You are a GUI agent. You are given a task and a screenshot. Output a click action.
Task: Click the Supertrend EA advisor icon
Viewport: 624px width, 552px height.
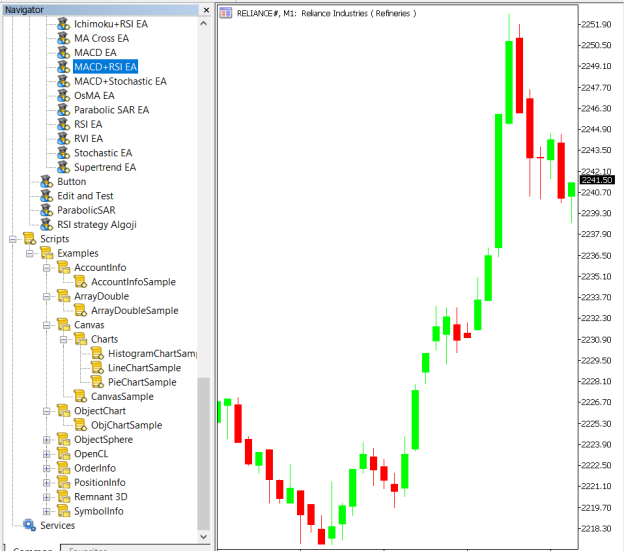pyautogui.click(x=63, y=167)
